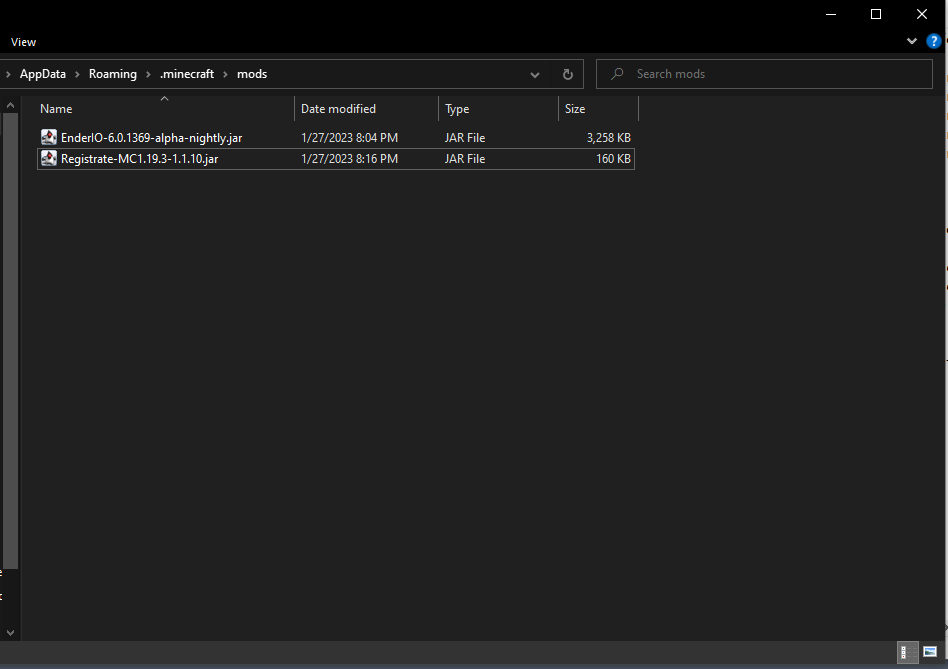Switch to large thumbnails view layout
948x669 pixels.
[930, 652]
